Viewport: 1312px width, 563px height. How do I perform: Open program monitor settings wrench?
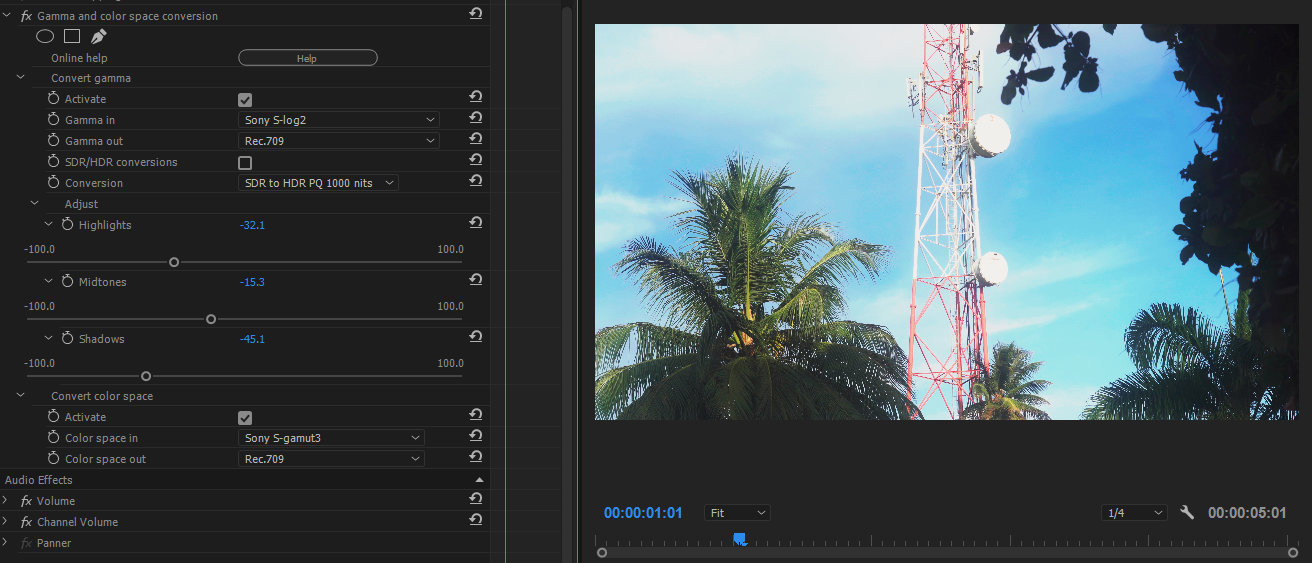(1187, 512)
